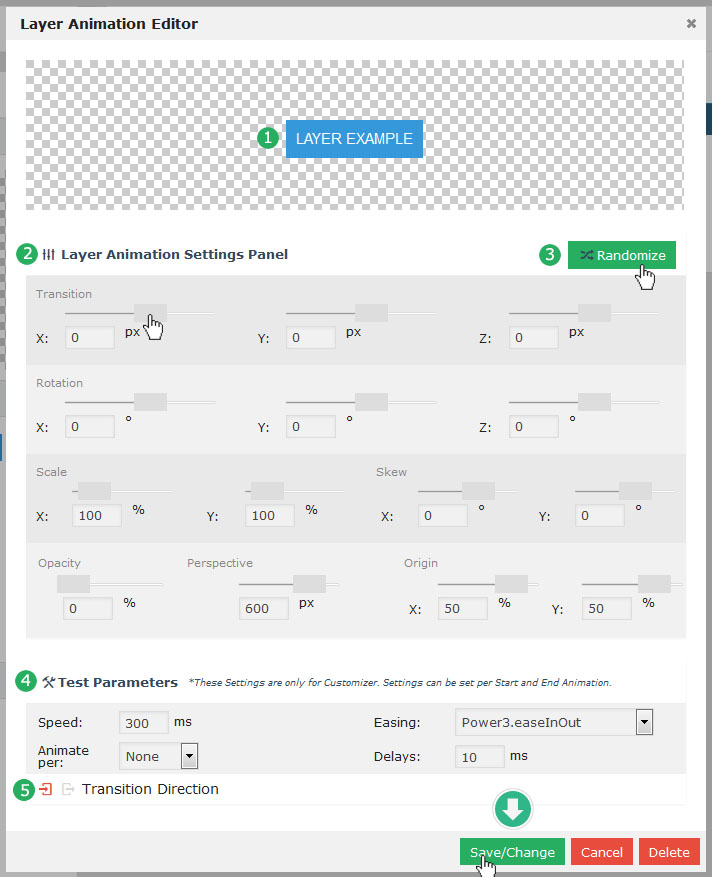Image resolution: width=712 pixels, height=877 pixels.
Task: Click the Delays input field
Action: click(x=479, y=757)
